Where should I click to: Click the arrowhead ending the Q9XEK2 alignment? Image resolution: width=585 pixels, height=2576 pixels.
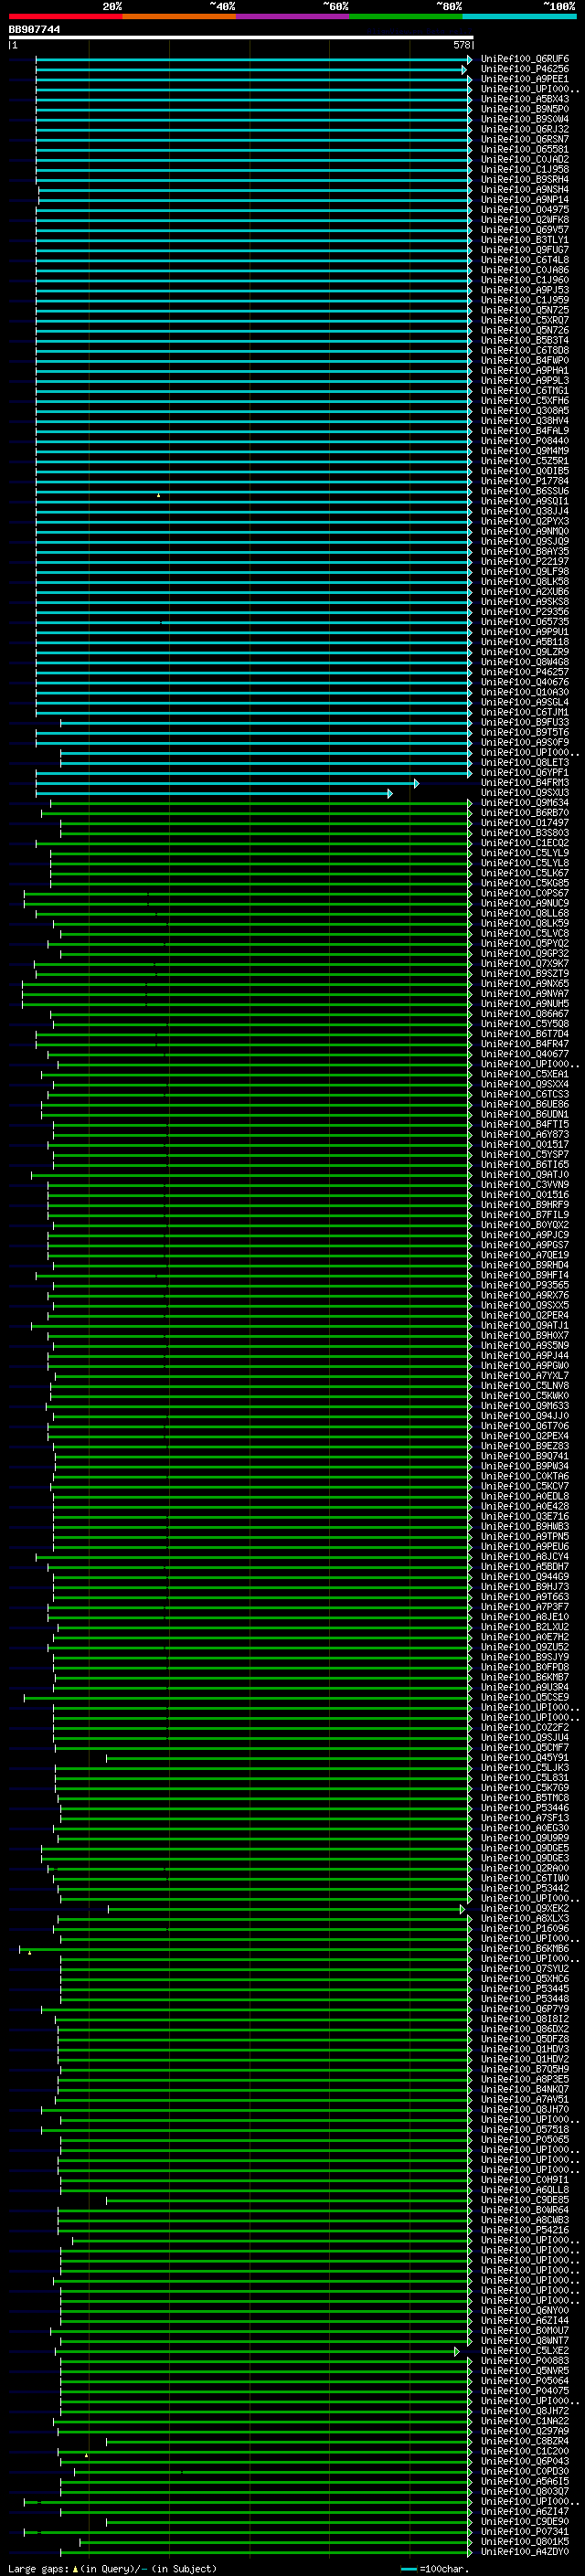[x=462, y=1909]
